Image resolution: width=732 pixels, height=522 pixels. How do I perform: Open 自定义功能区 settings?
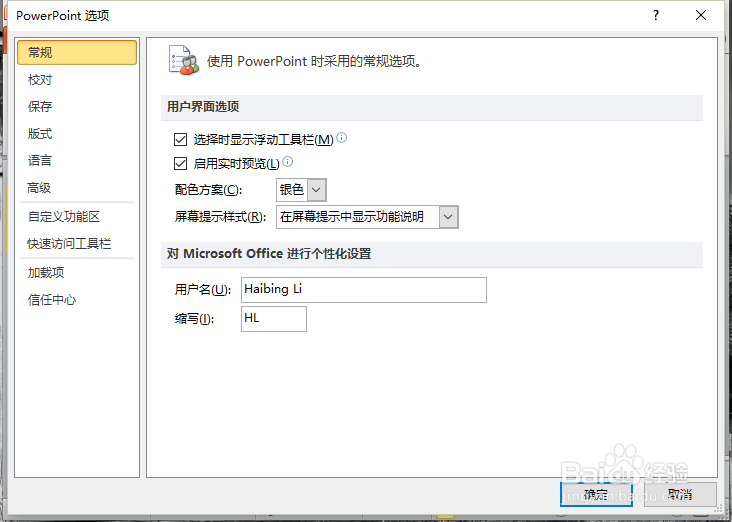(x=64, y=217)
